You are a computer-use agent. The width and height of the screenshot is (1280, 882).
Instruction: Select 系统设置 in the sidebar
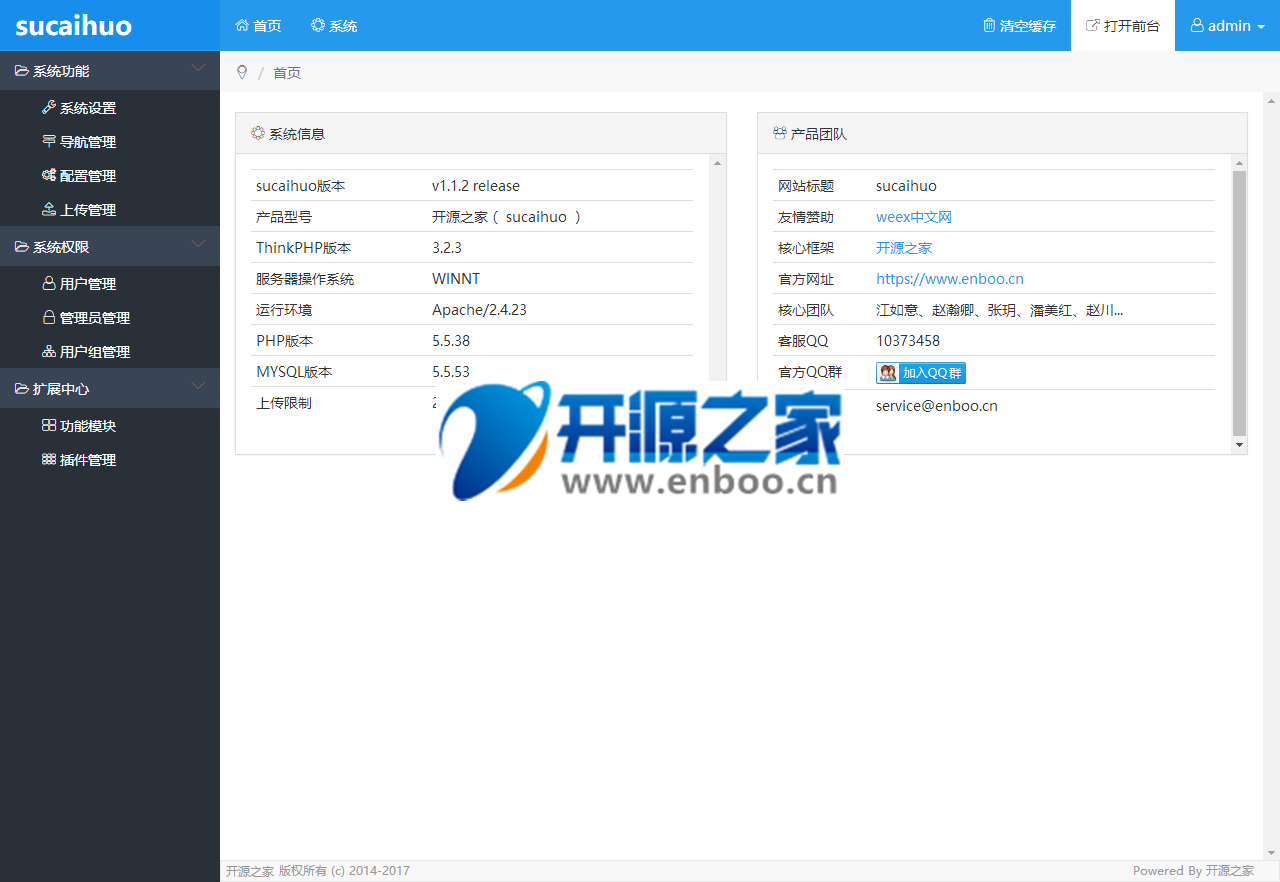(110, 107)
